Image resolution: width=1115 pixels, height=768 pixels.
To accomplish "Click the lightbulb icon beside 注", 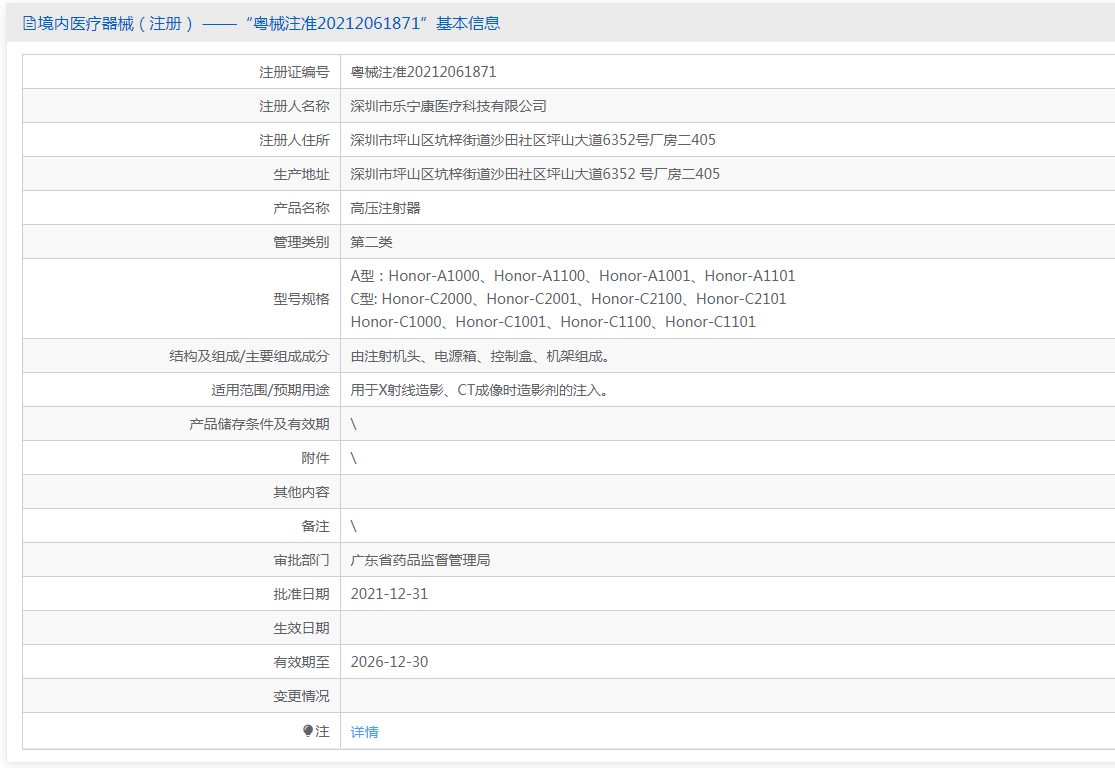I will click(x=308, y=730).
